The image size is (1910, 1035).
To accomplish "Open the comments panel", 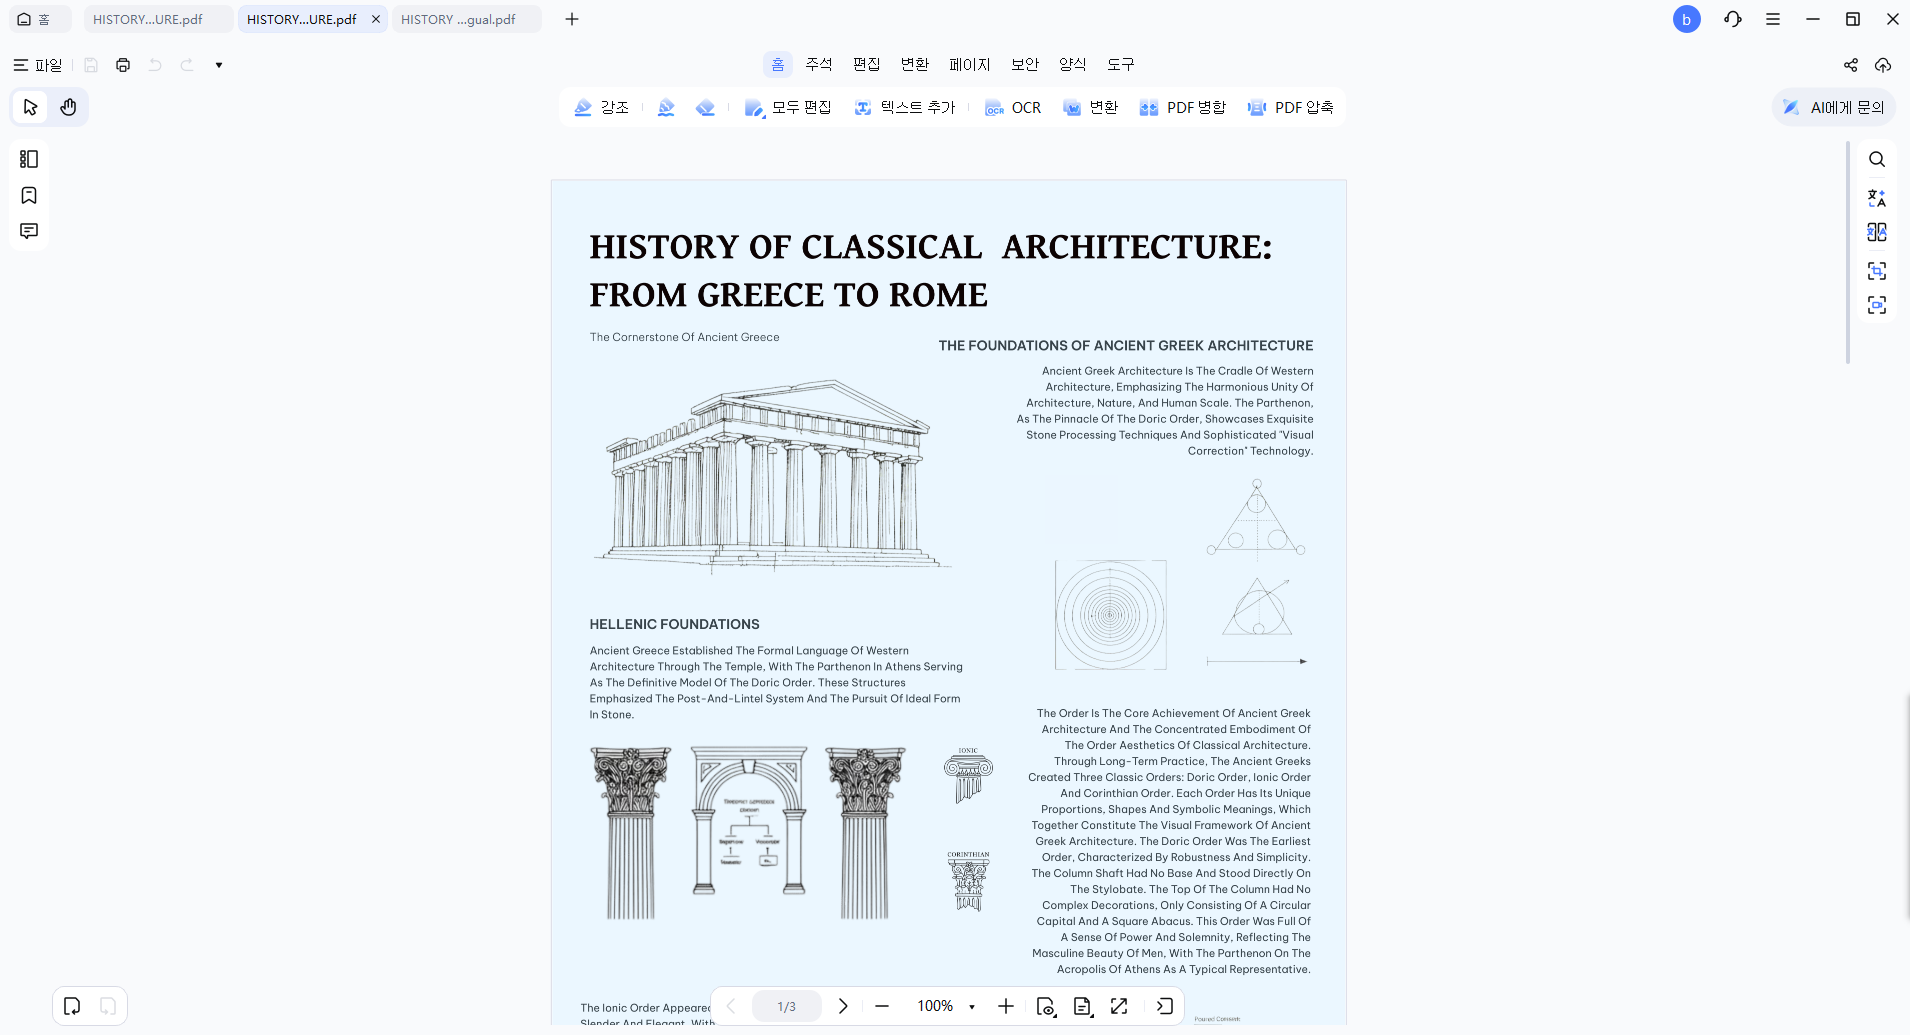I will [29, 231].
